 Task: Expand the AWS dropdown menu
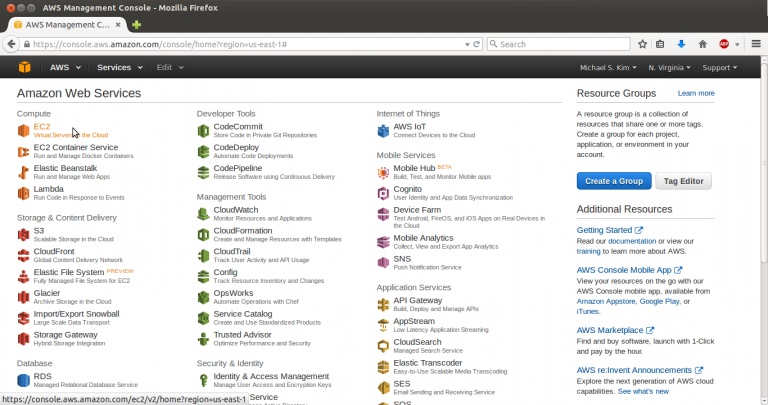point(65,68)
